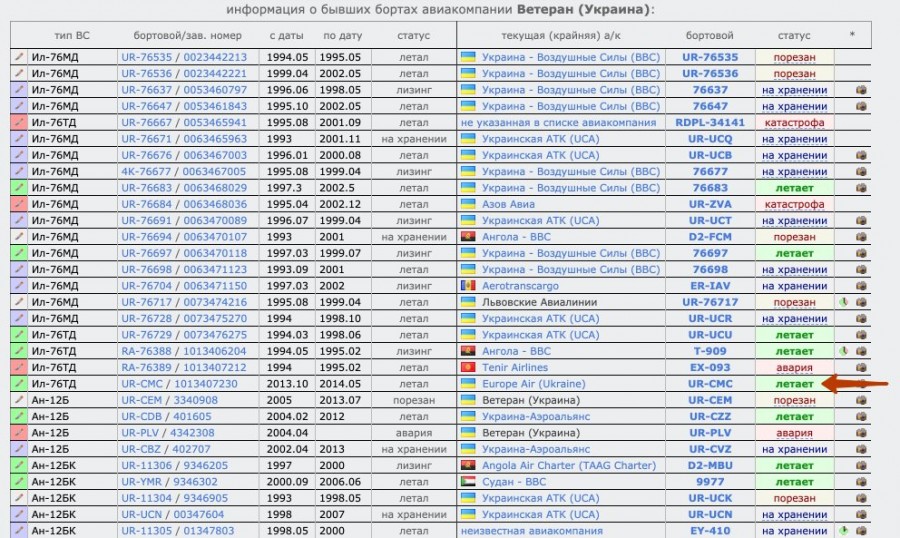Open the UR-ZVA registration link

(710, 204)
